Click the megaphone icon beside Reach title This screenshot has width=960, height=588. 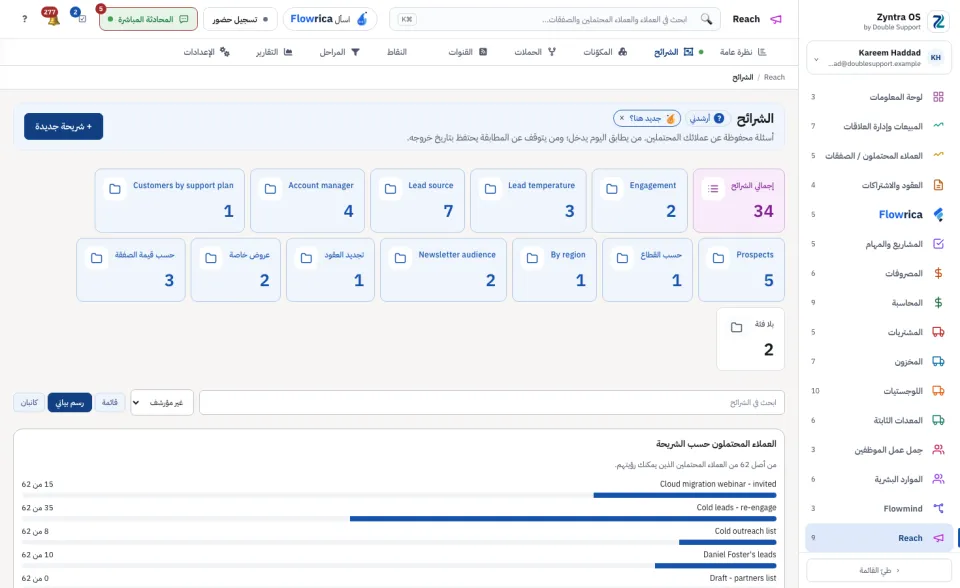pos(776,19)
